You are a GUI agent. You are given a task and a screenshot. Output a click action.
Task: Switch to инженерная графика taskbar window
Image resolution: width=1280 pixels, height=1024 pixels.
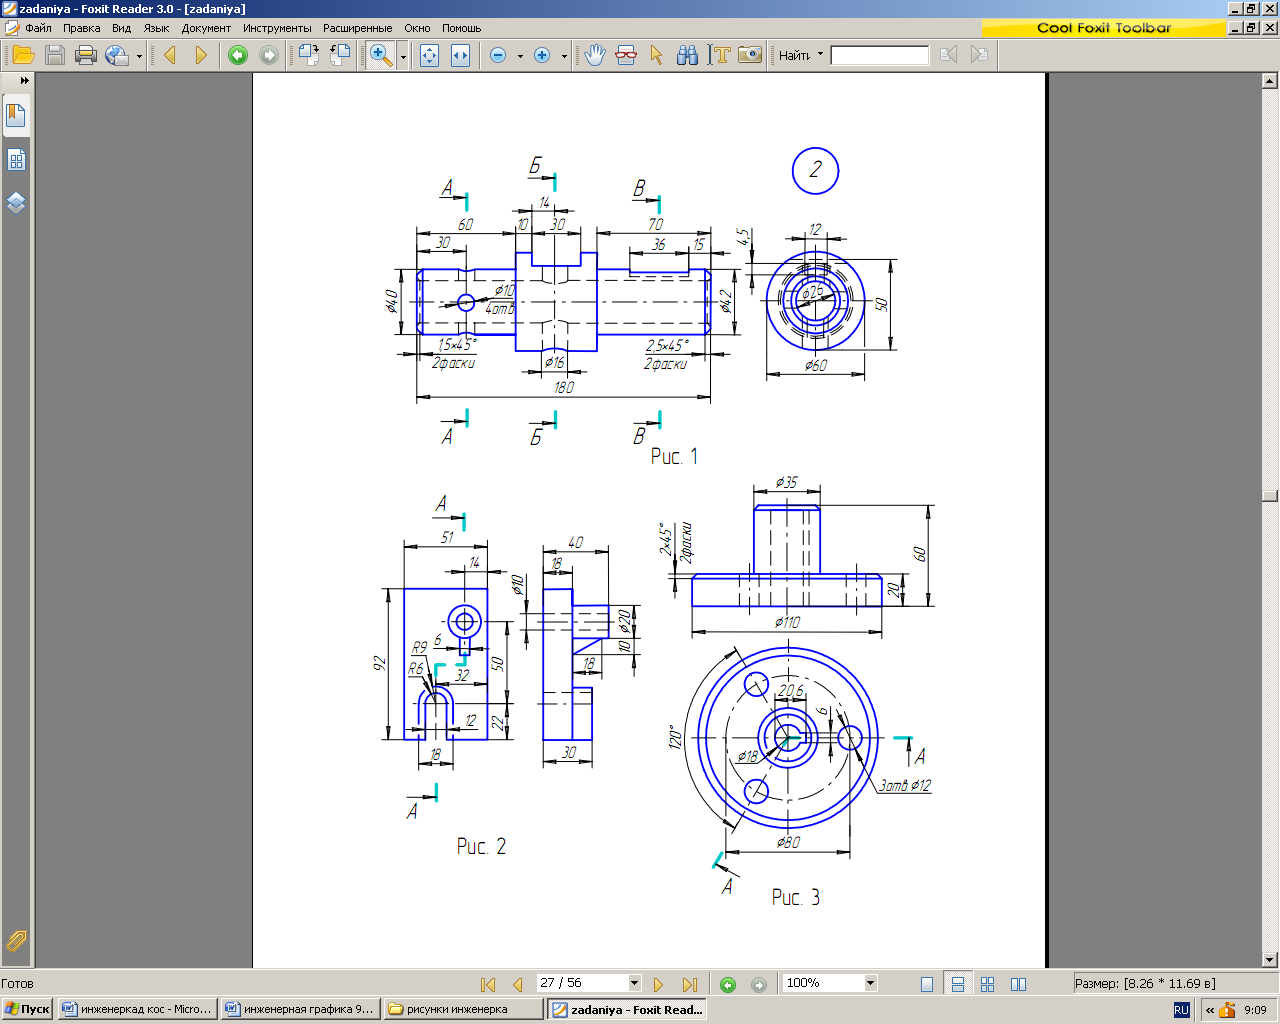point(300,1009)
